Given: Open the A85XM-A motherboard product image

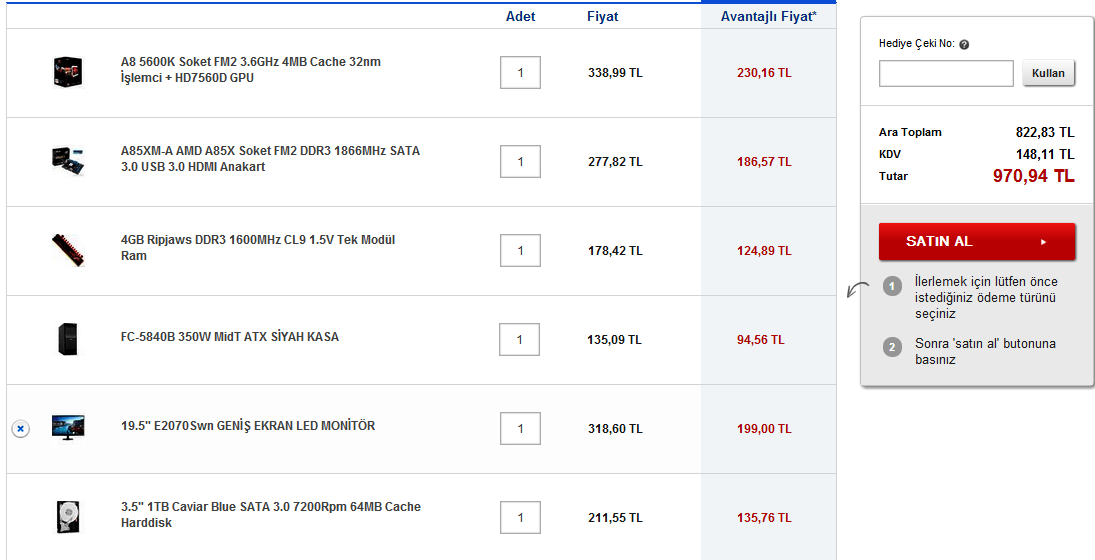Looking at the screenshot, I should [x=68, y=161].
